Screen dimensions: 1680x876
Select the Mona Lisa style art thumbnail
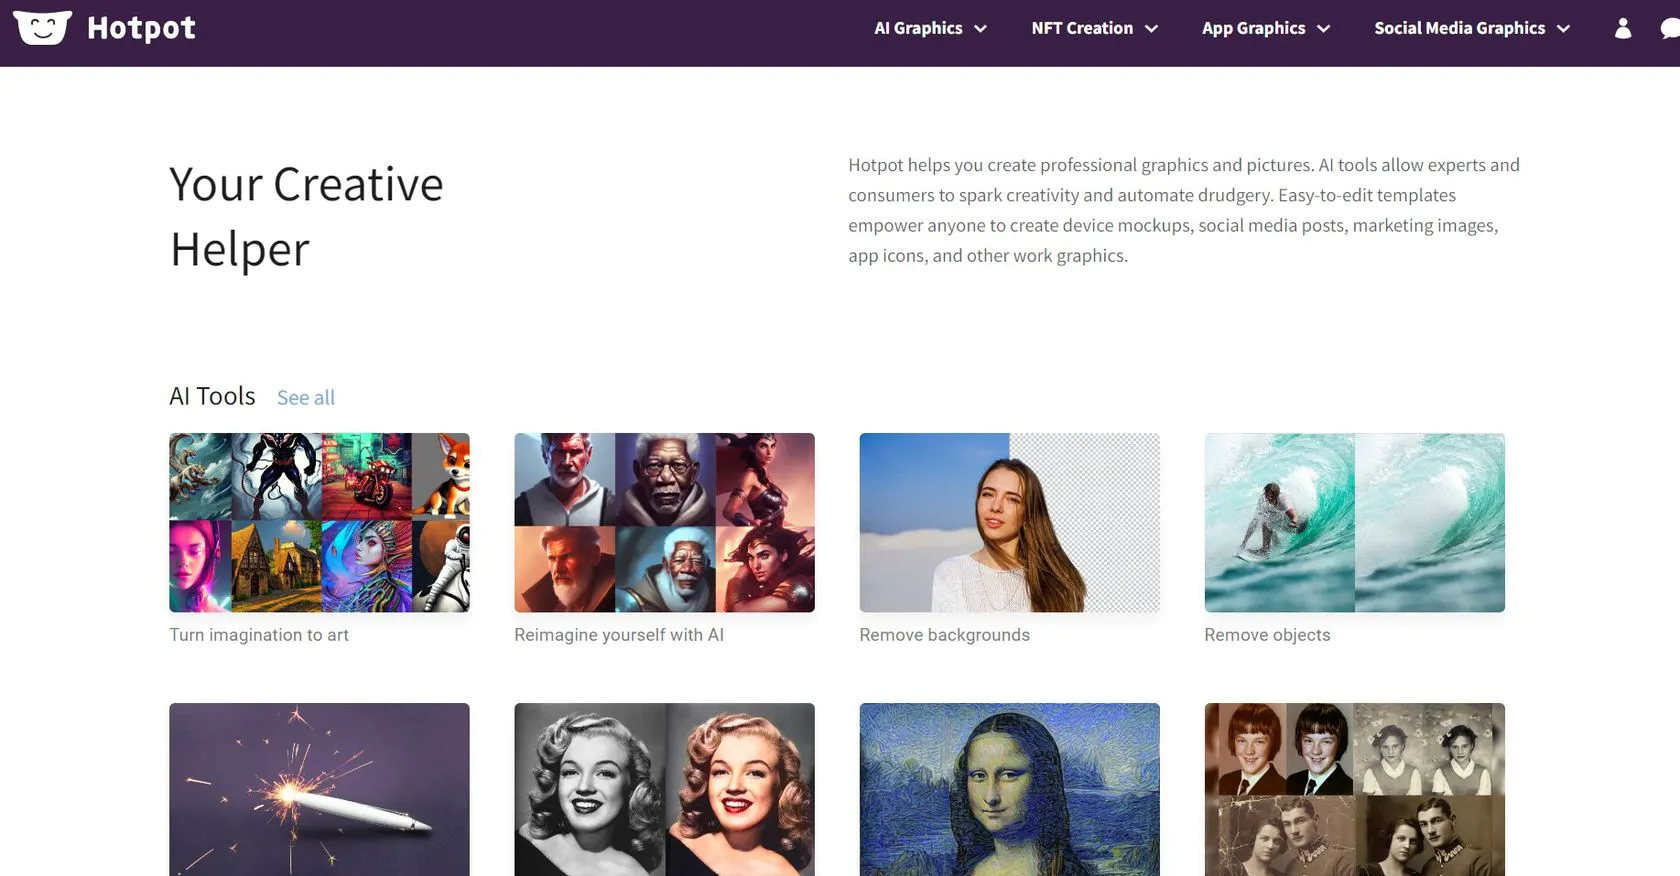1009,789
